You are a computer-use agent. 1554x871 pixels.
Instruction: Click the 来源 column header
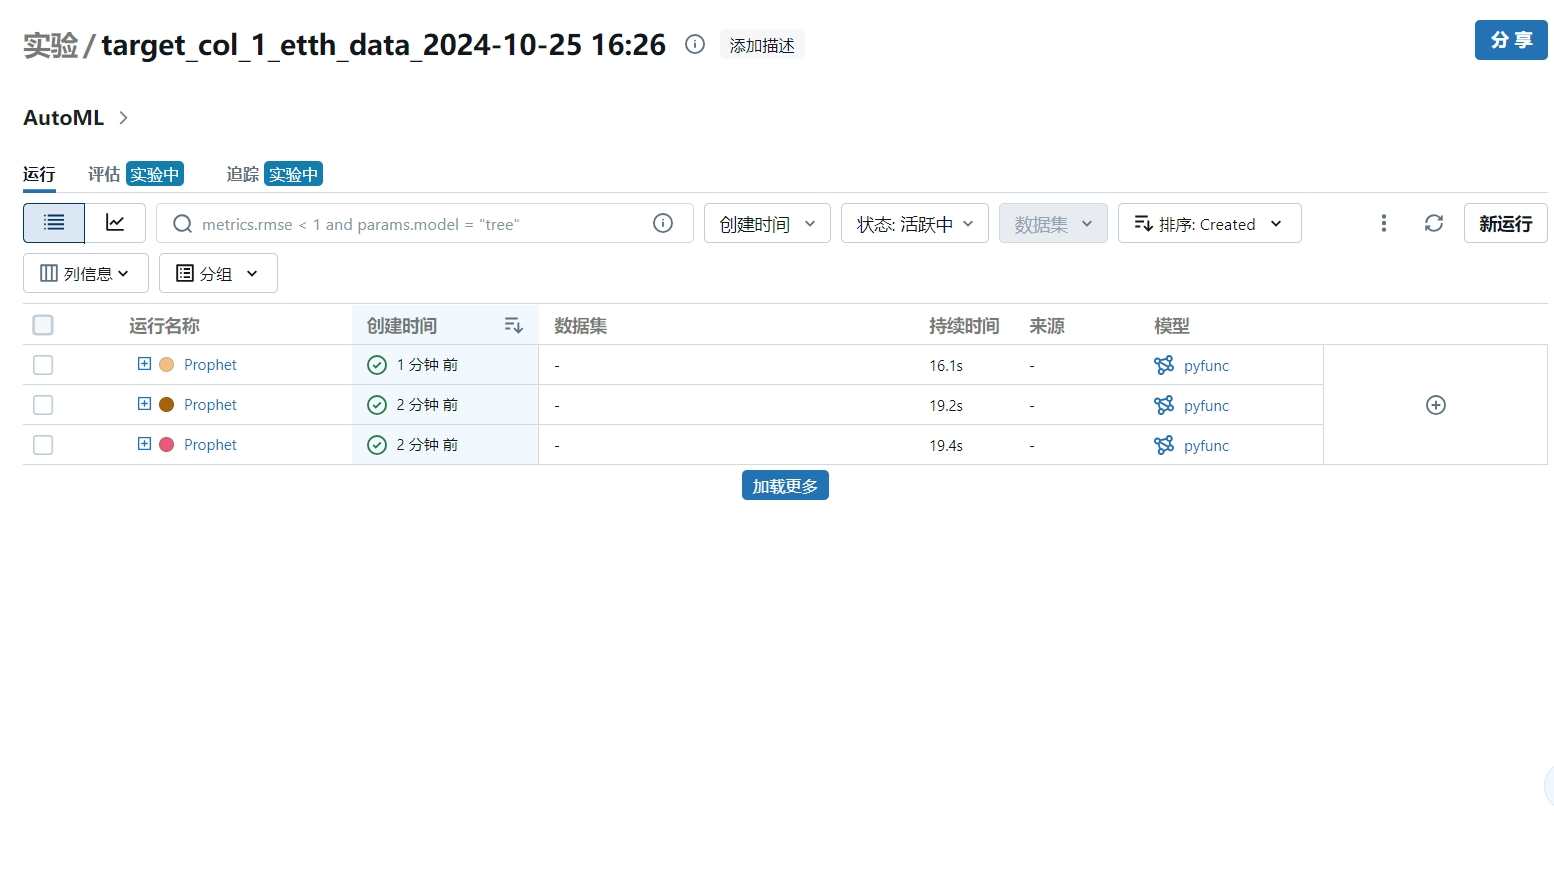[1047, 325]
